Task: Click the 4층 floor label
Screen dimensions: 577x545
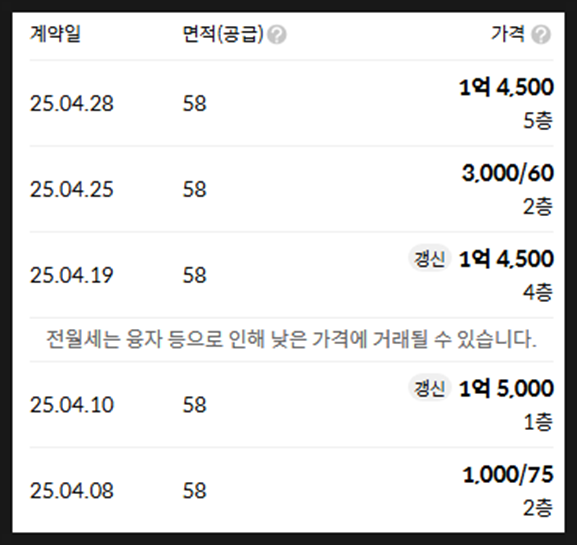Action: [x=538, y=292]
